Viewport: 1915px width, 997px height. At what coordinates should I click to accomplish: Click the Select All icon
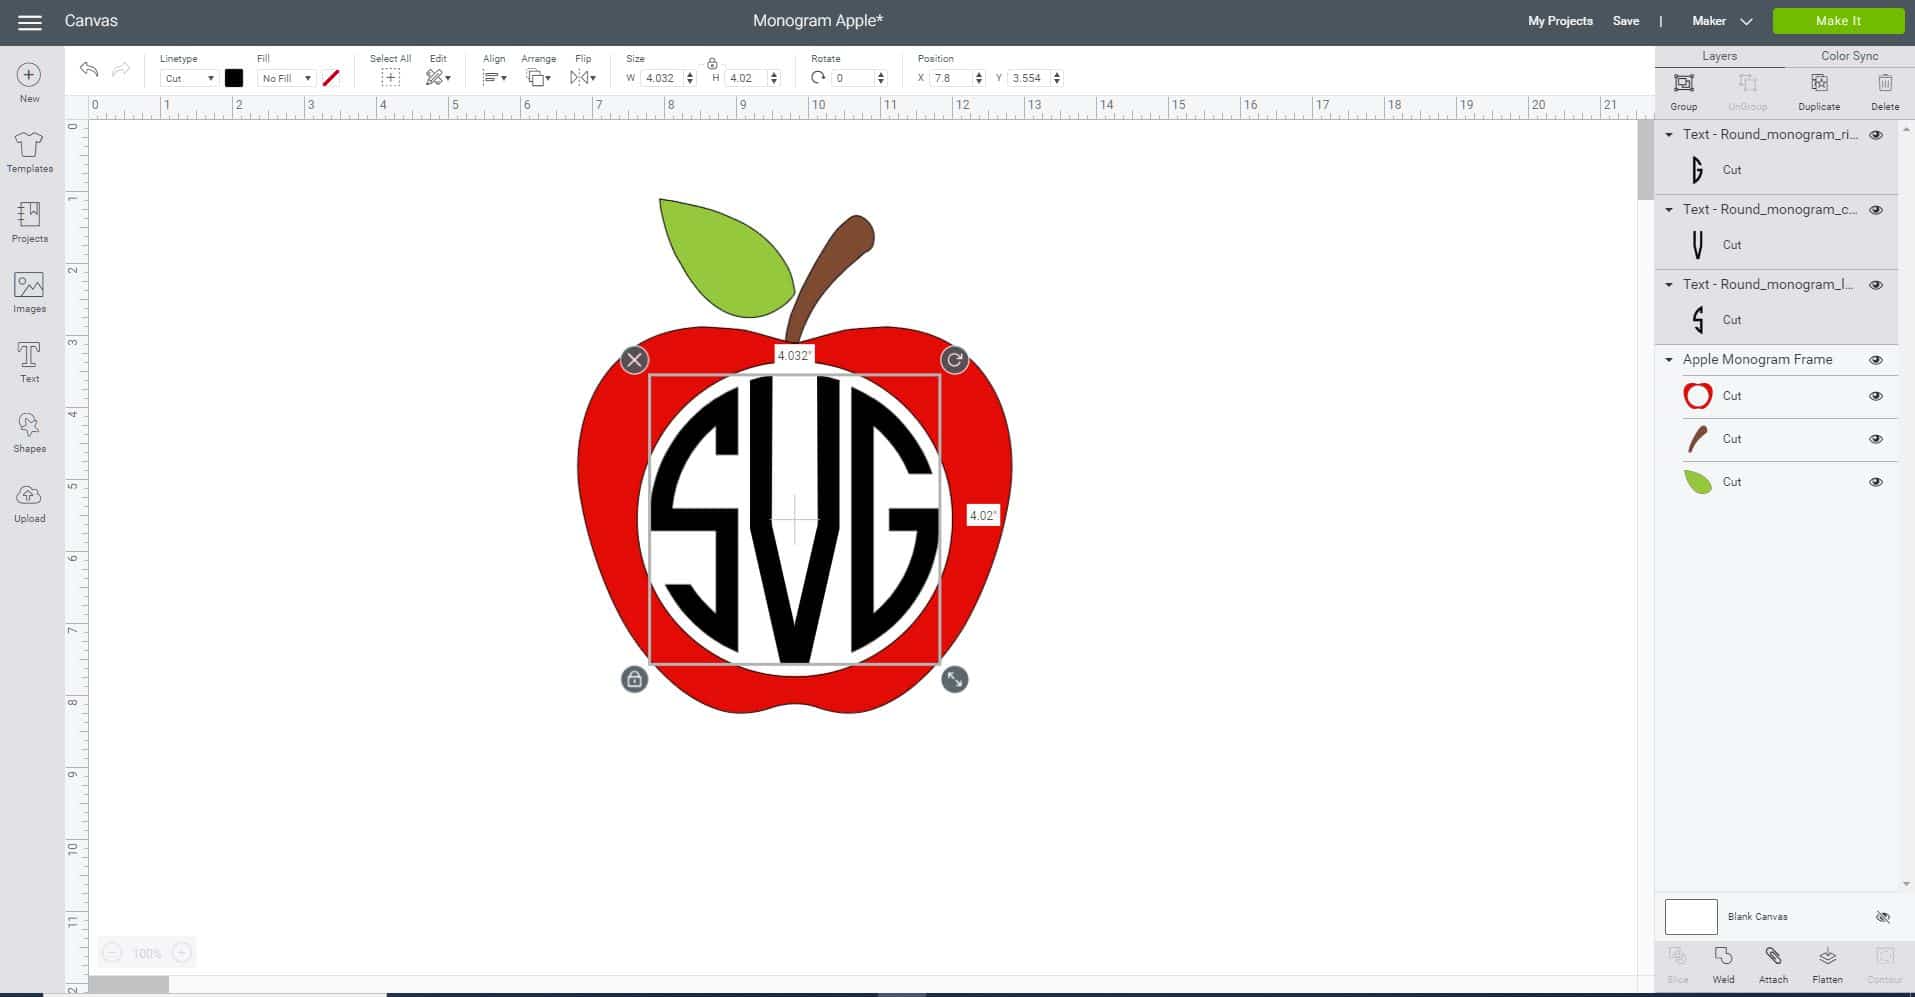click(390, 77)
